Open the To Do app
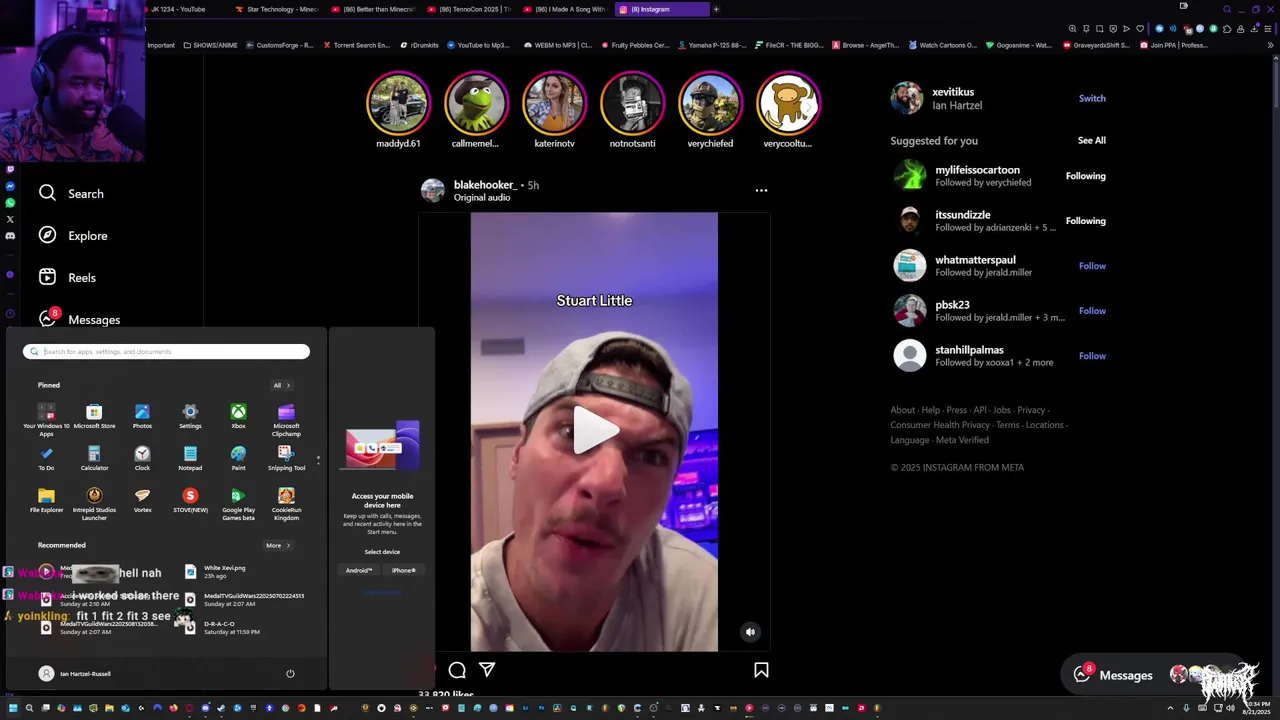The image size is (1280, 720). coord(46,458)
